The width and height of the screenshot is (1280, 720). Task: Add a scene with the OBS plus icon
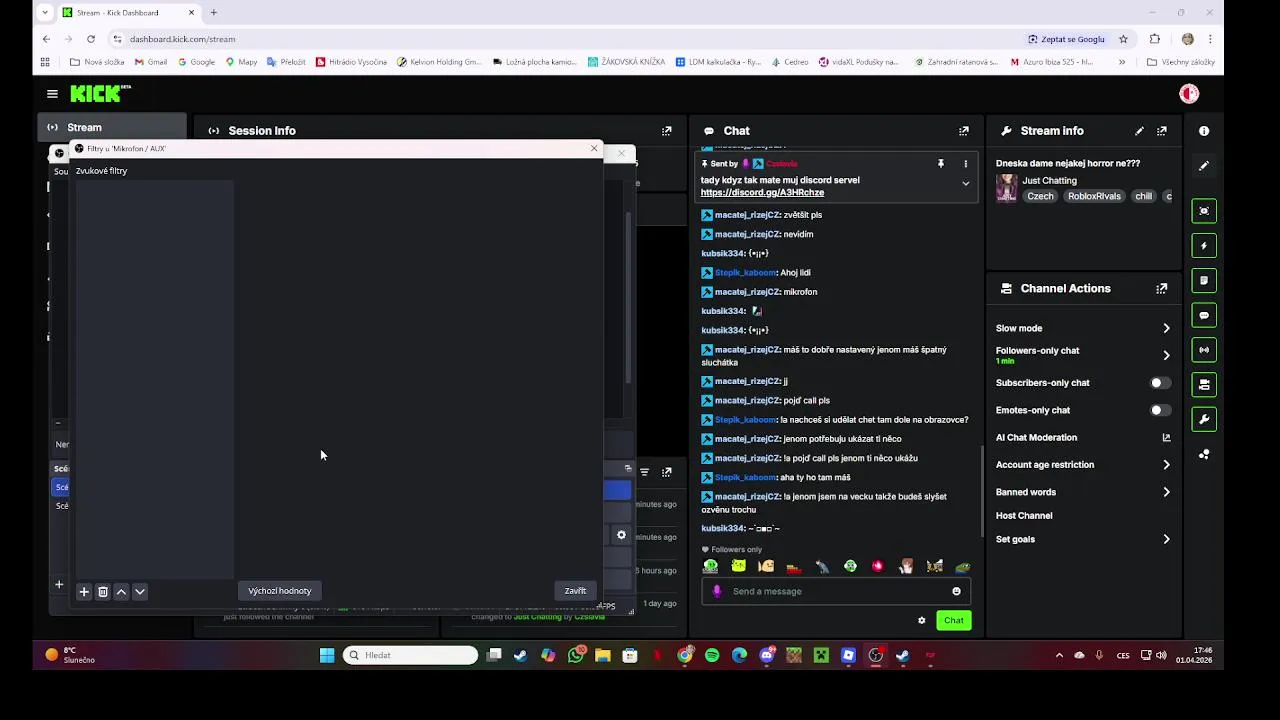click(x=59, y=584)
